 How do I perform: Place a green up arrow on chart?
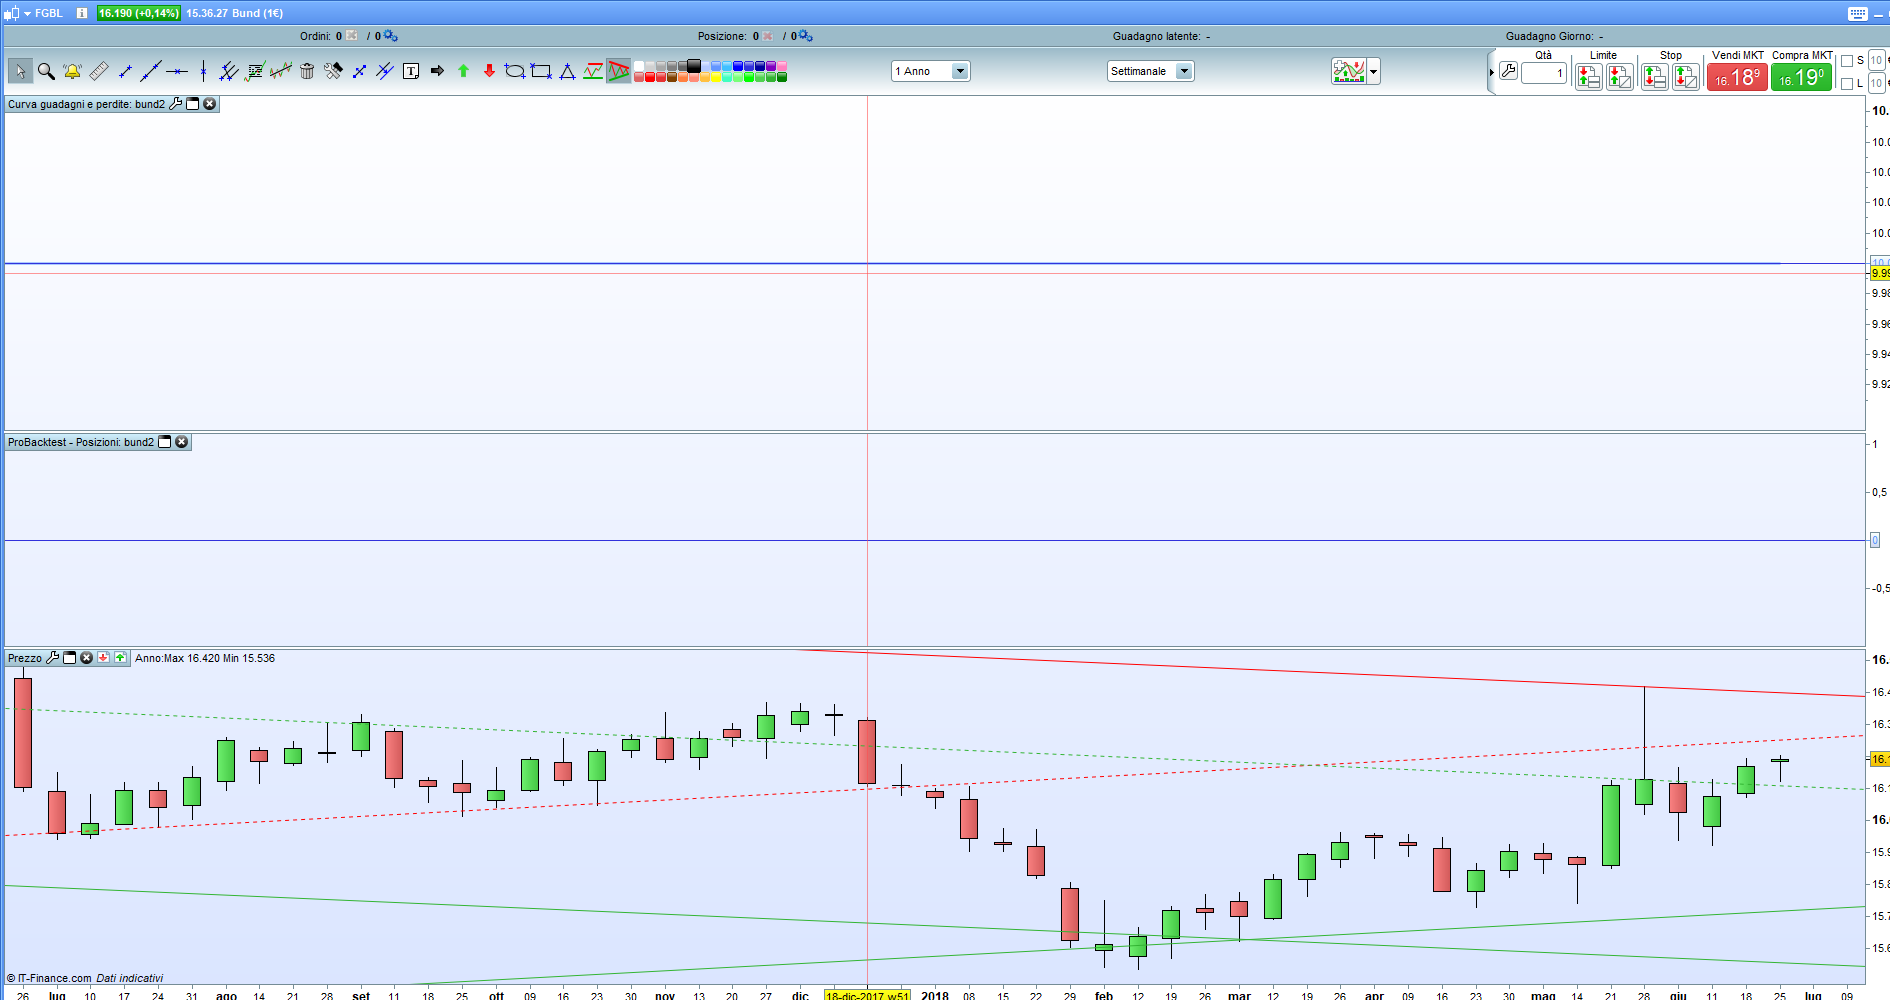pos(463,71)
